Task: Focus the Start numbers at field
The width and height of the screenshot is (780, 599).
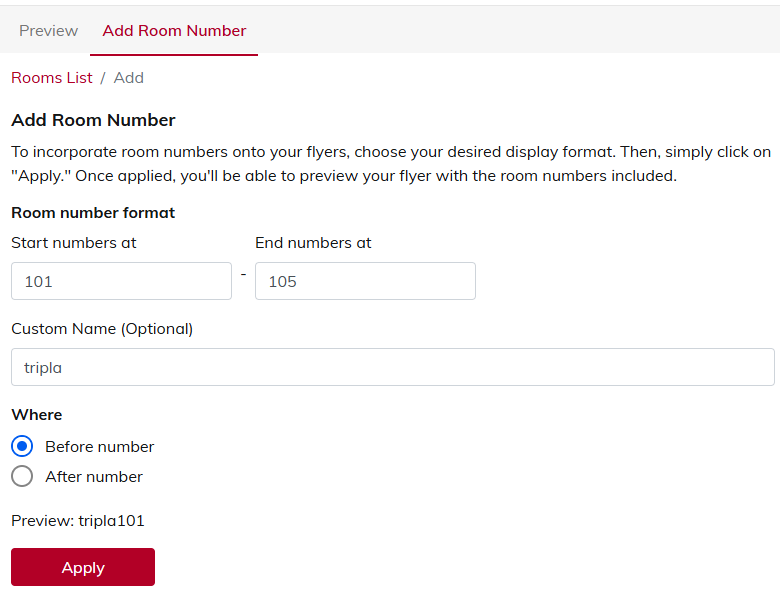Action: [x=121, y=281]
